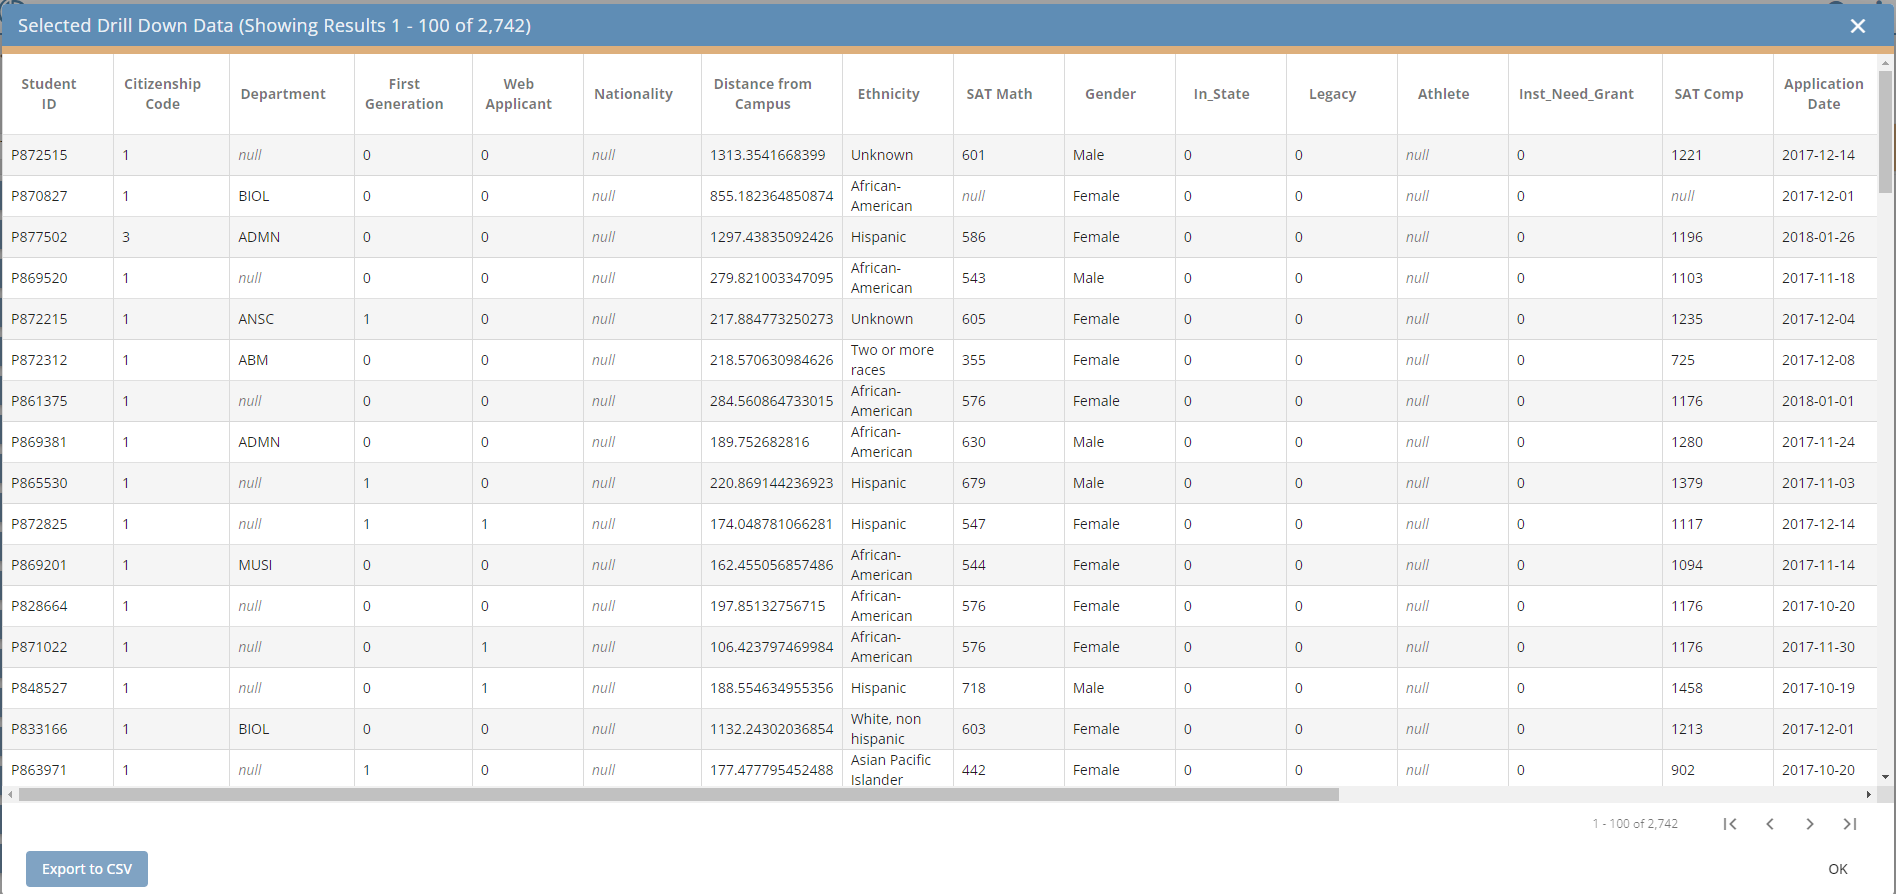Click SAT Comp score 725
This screenshot has width=1896, height=894.
1683,360
